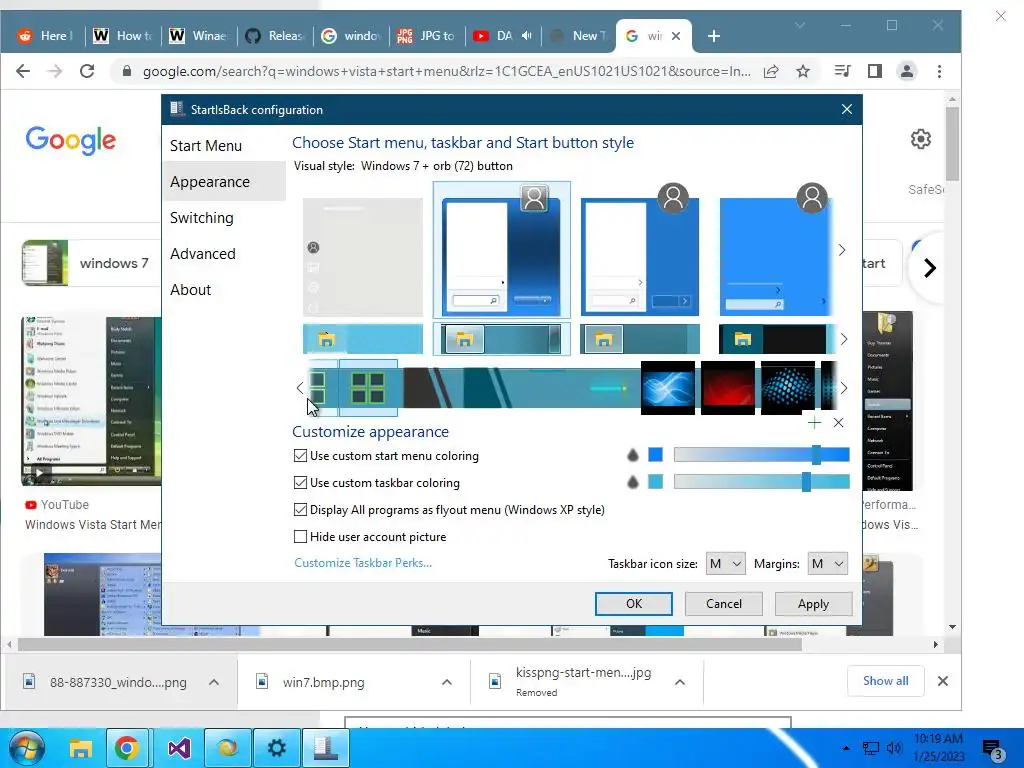Click Chrome's back arrow

tap(23, 71)
